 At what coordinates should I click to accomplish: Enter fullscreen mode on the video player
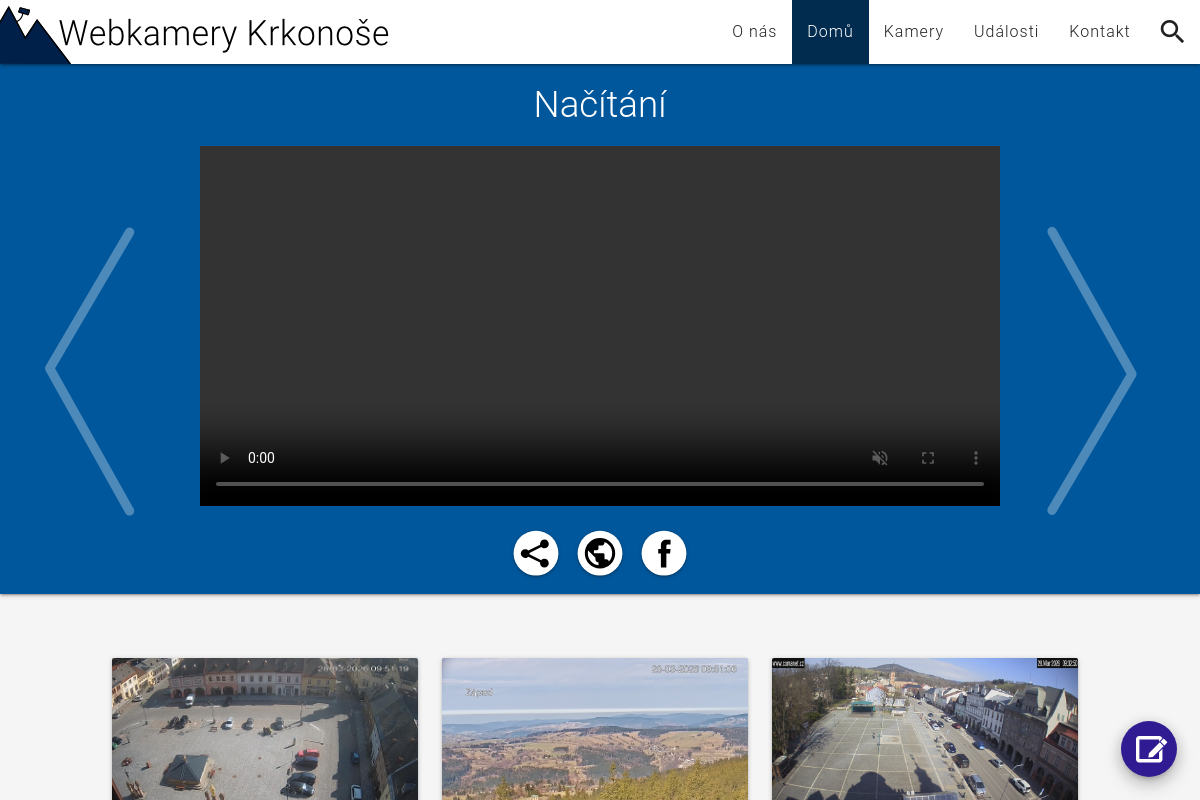pos(928,458)
